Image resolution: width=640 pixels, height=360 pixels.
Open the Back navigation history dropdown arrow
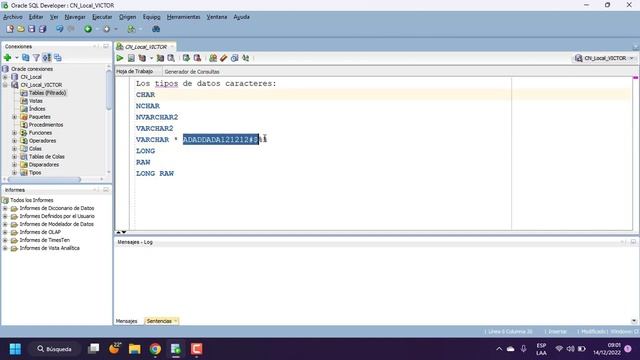click(x=97, y=29)
